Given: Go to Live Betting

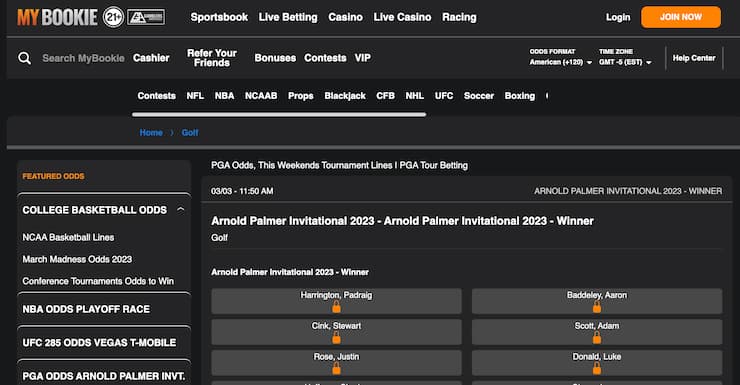Looking at the screenshot, I should (x=288, y=17).
